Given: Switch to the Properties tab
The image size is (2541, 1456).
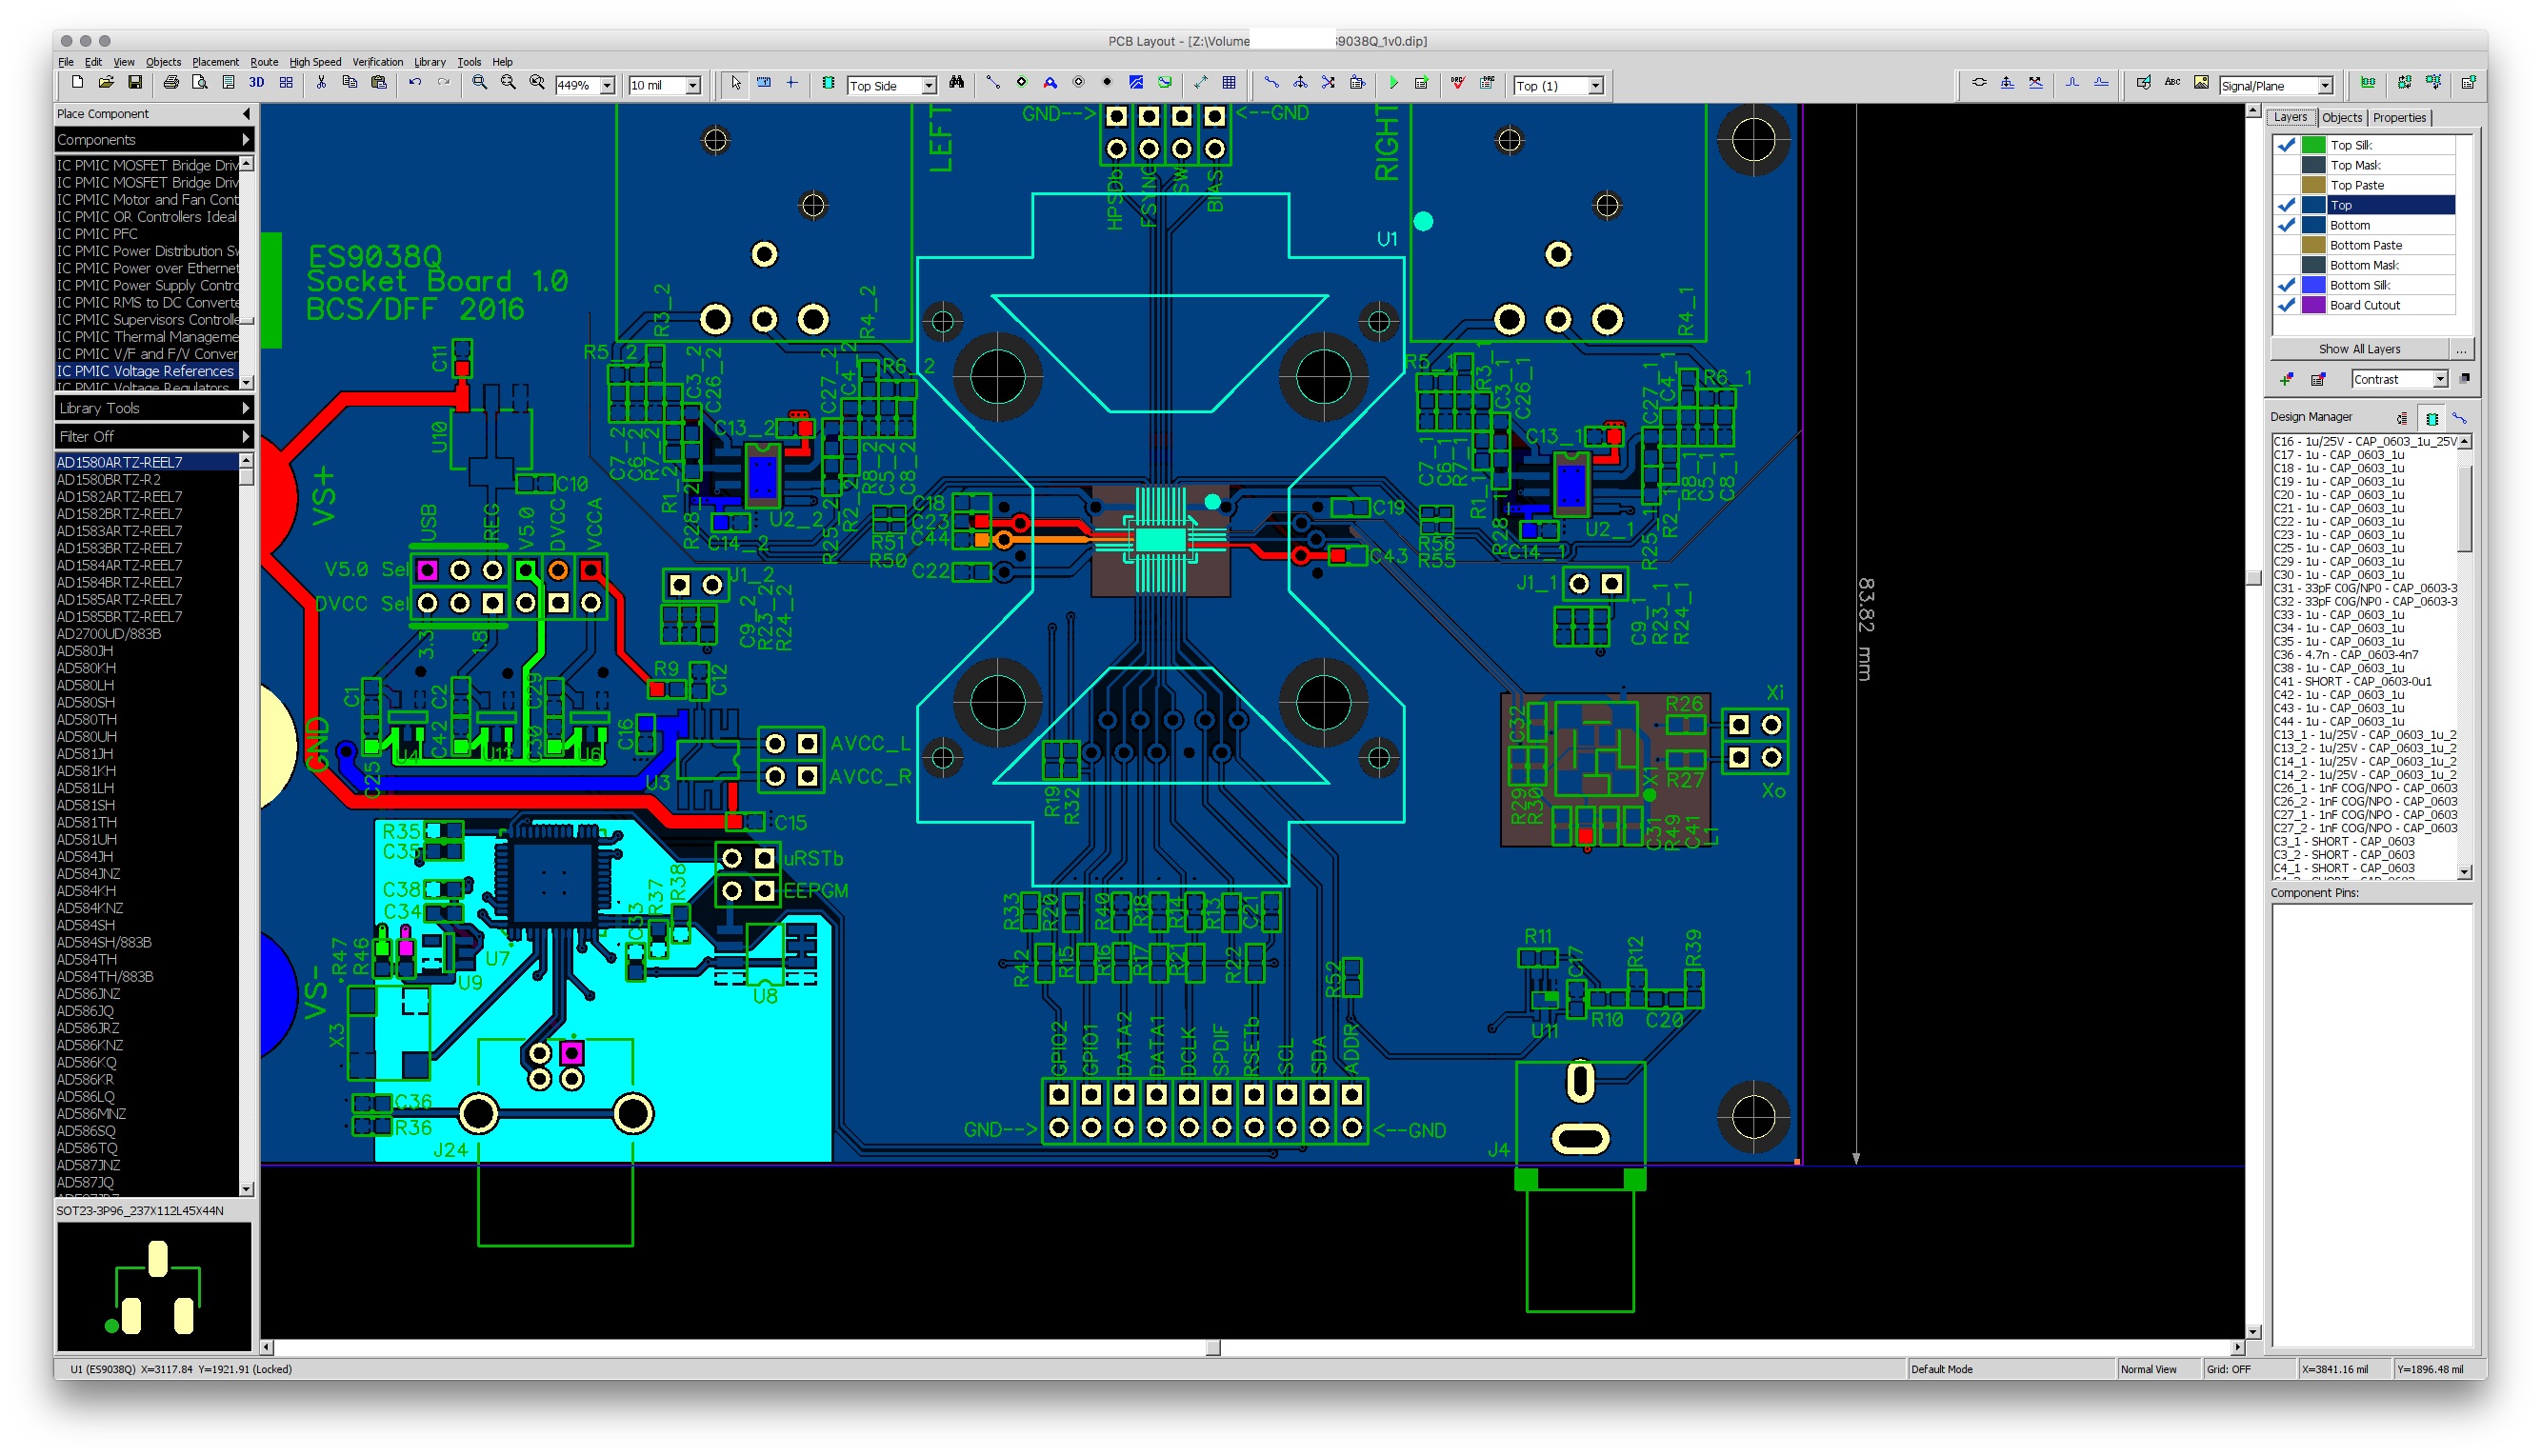Looking at the screenshot, I should [x=2399, y=118].
